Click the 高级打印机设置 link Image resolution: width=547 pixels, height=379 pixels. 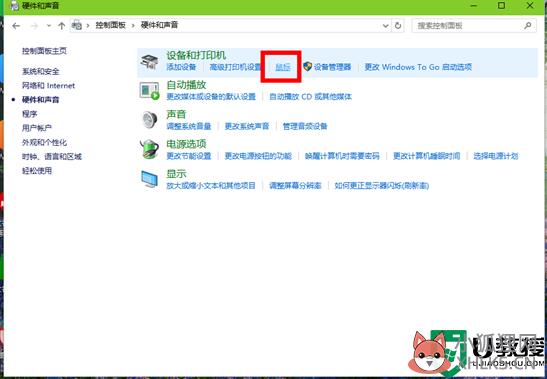tap(235, 67)
